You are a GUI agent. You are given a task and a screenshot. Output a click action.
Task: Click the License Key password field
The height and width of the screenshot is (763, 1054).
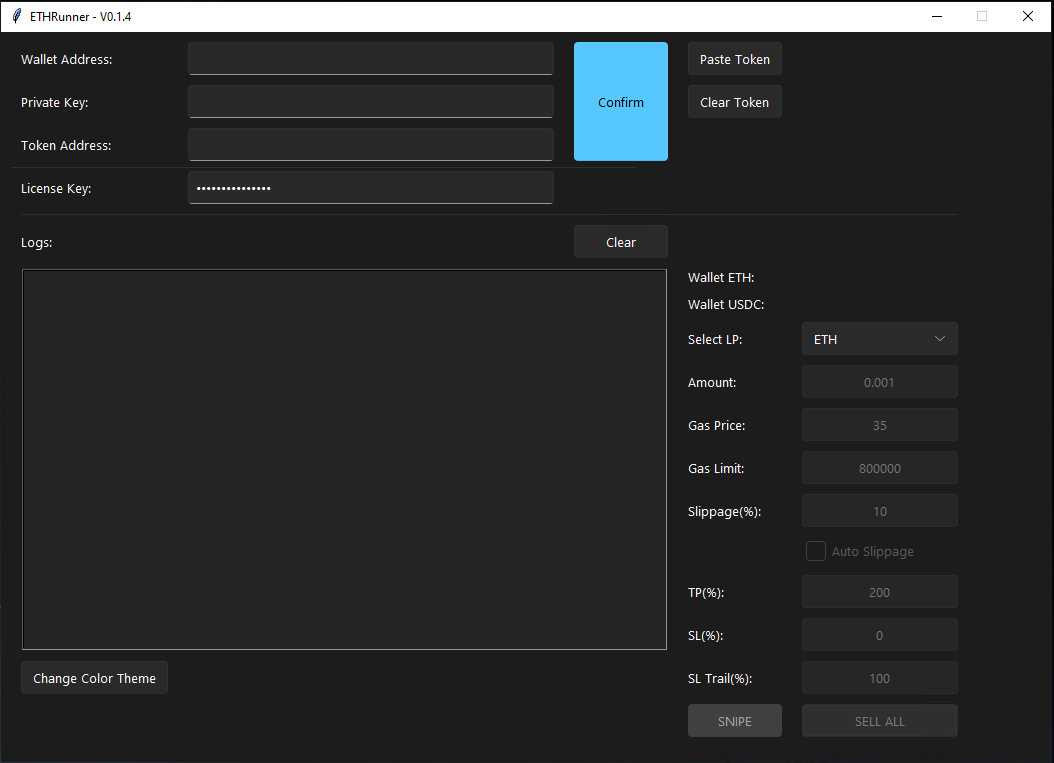(370, 188)
